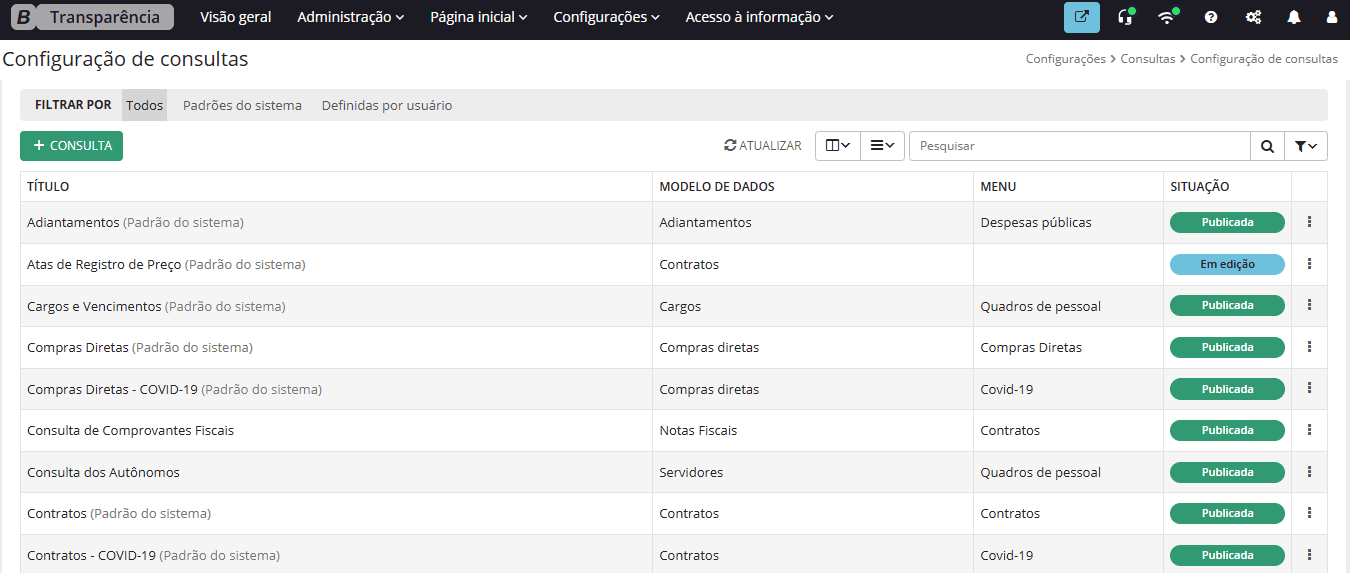Expand the Configurações menu

(x=606, y=17)
